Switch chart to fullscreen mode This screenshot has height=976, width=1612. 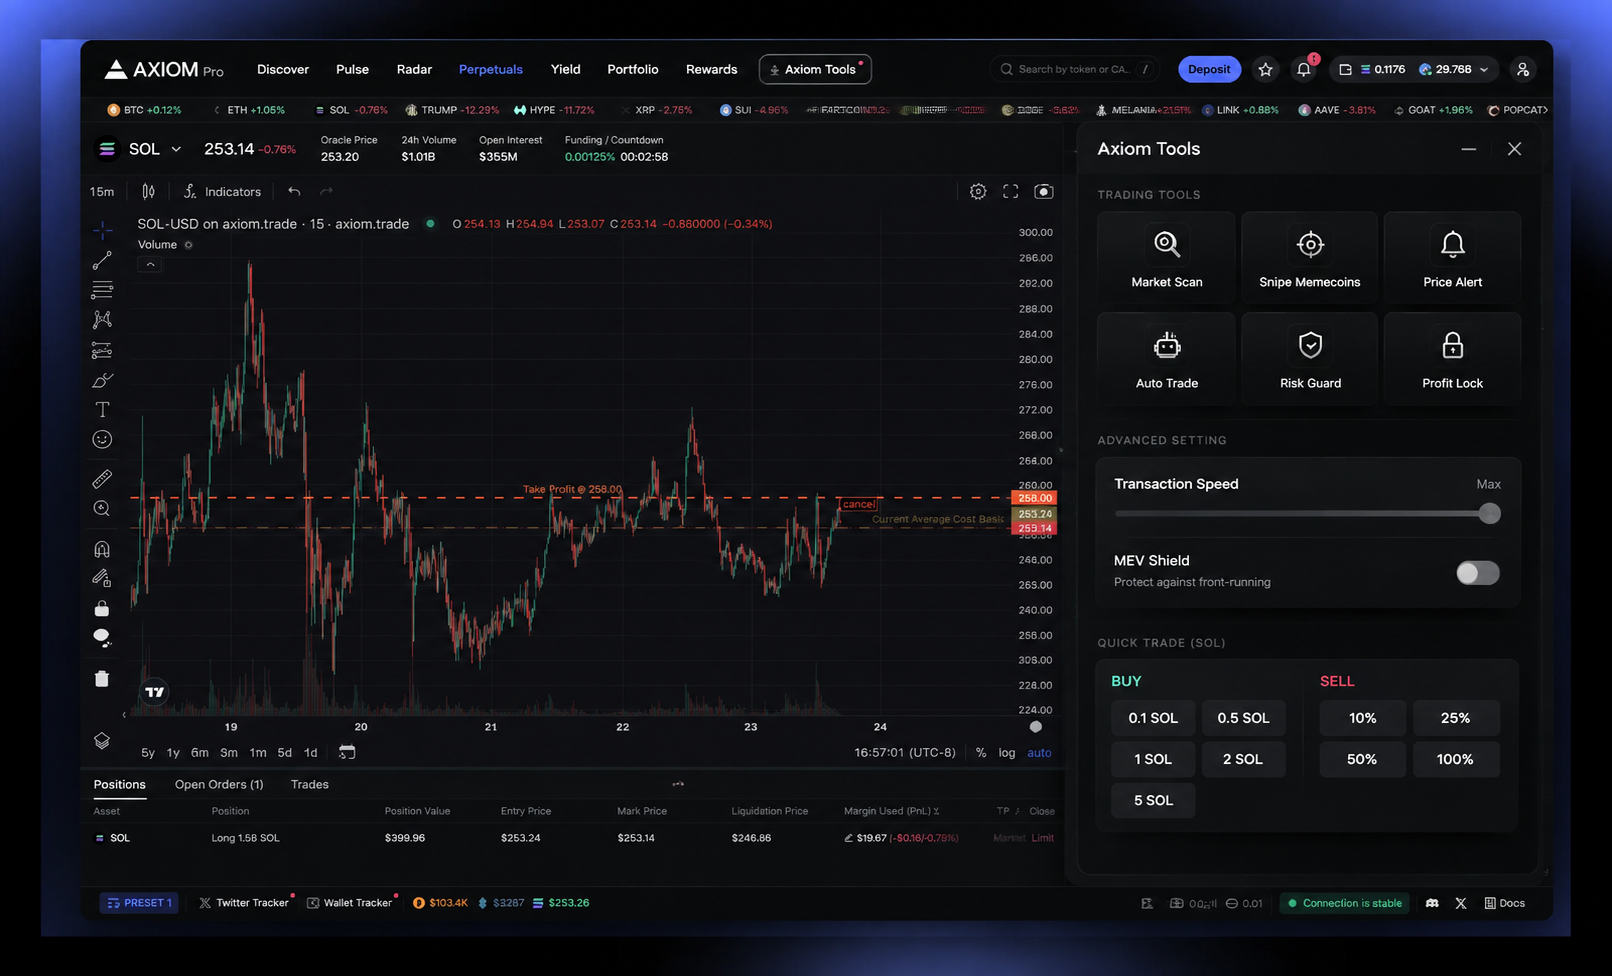coord(1011,191)
